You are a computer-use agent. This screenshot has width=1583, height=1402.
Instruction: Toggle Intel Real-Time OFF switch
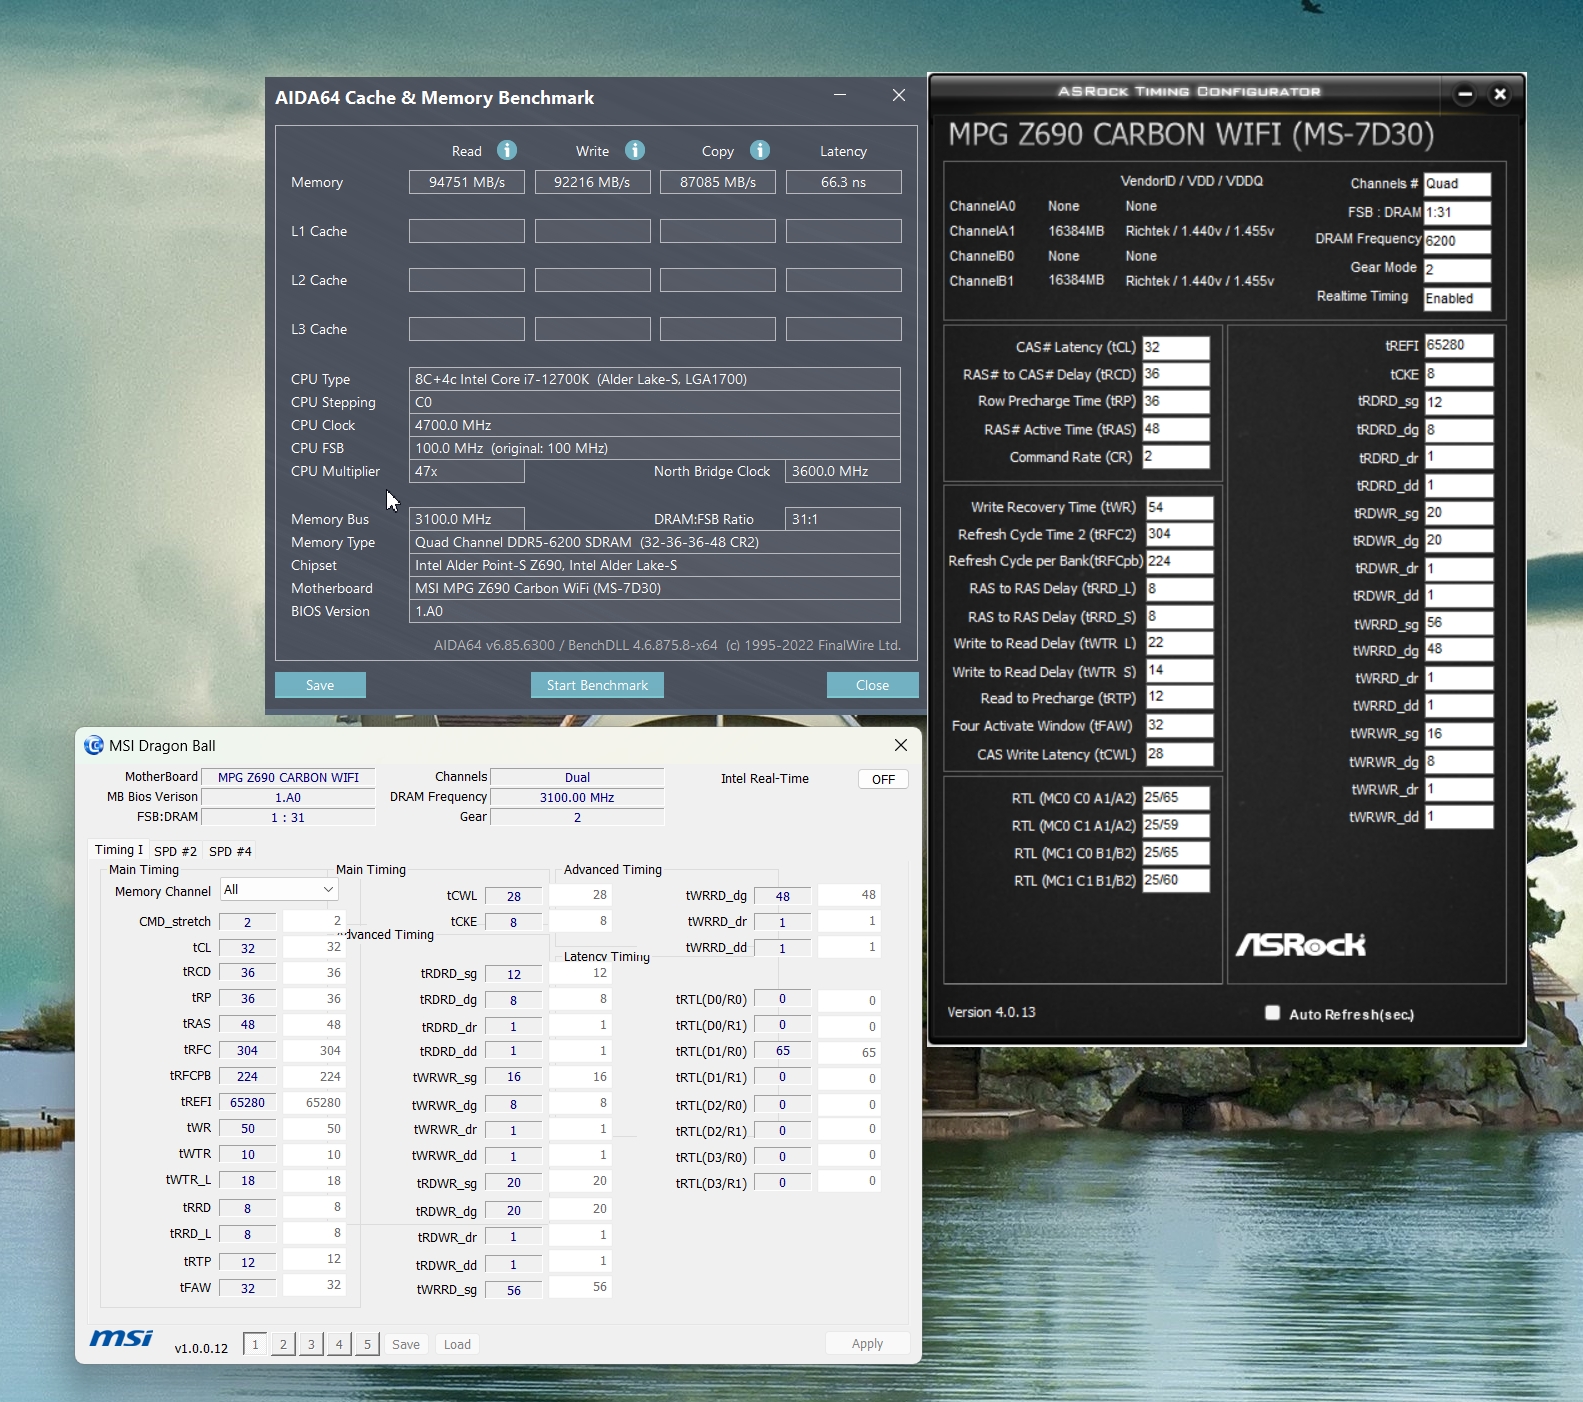pyautogui.click(x=883, y=779)
